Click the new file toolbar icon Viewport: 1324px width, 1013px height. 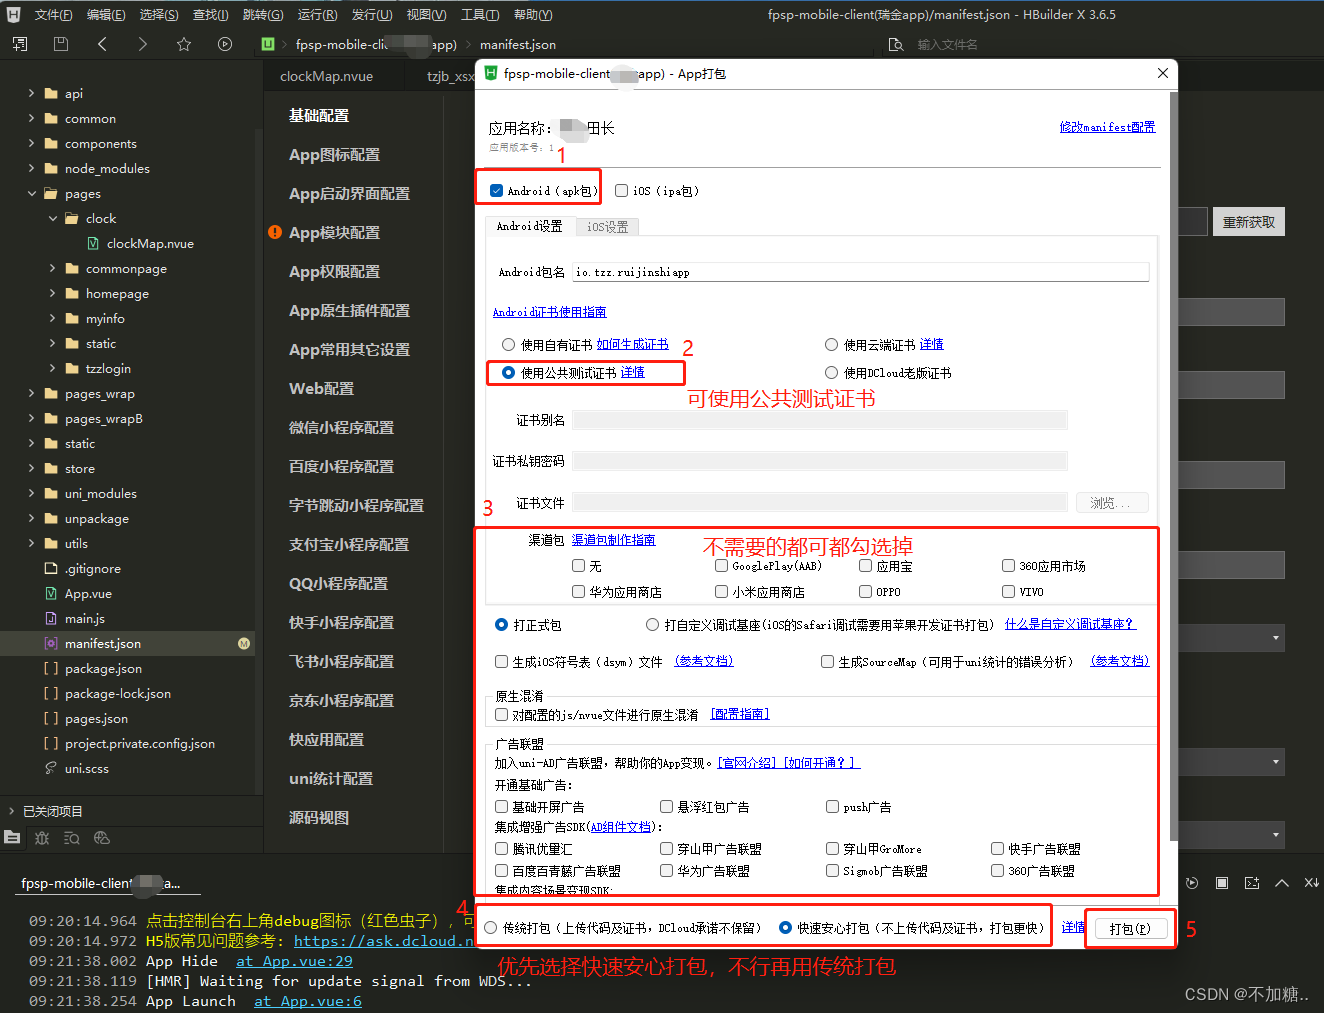tap(20, 44)
